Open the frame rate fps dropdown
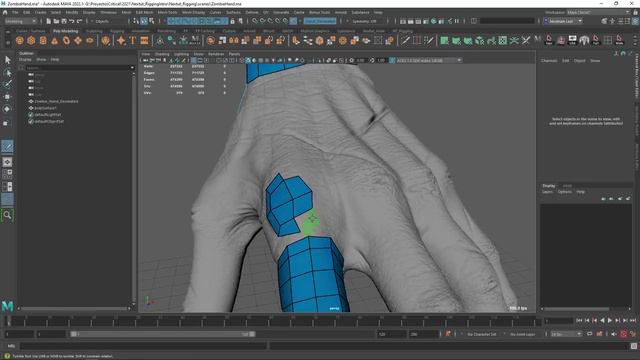640x360 pixels. point(566,334)
